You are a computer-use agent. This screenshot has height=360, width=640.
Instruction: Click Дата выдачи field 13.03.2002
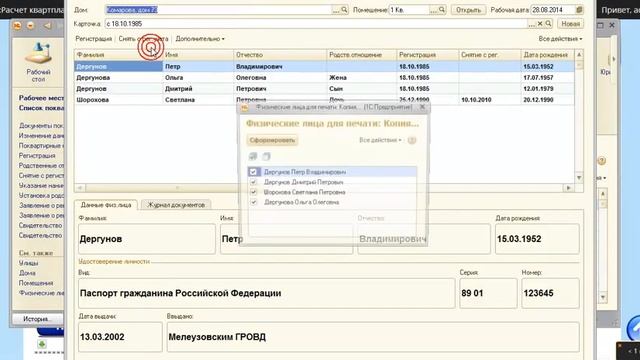click(x=120, y=337)
